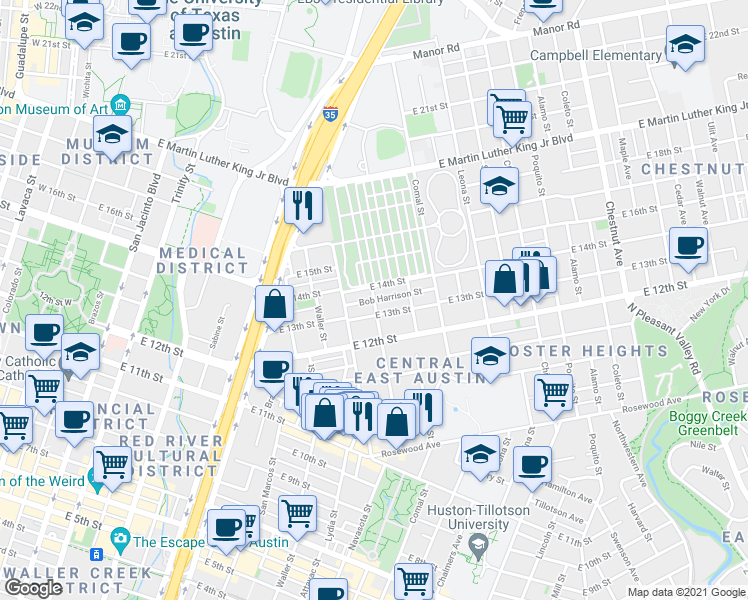Select the coffee cup marker near Hamilton Ave
Image resolution: width=748 pixels, height=600 pixels.
point(532,465)
